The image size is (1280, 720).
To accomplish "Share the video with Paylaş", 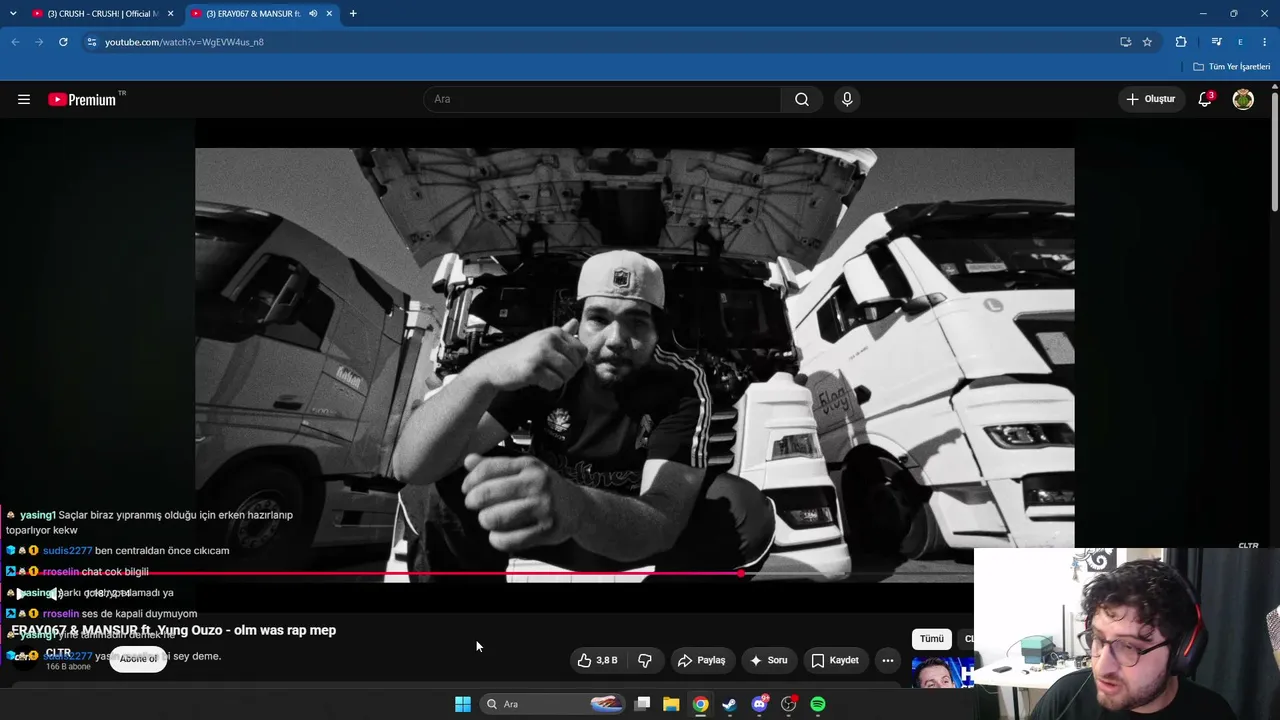I will 701,660.
